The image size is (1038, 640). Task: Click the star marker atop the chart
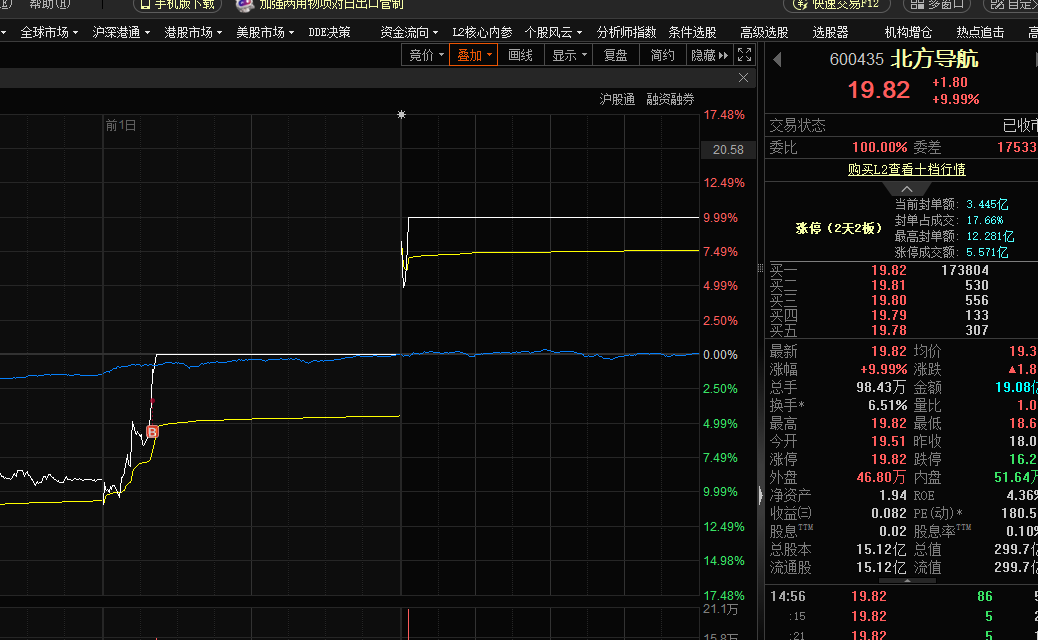click(401, 114)
